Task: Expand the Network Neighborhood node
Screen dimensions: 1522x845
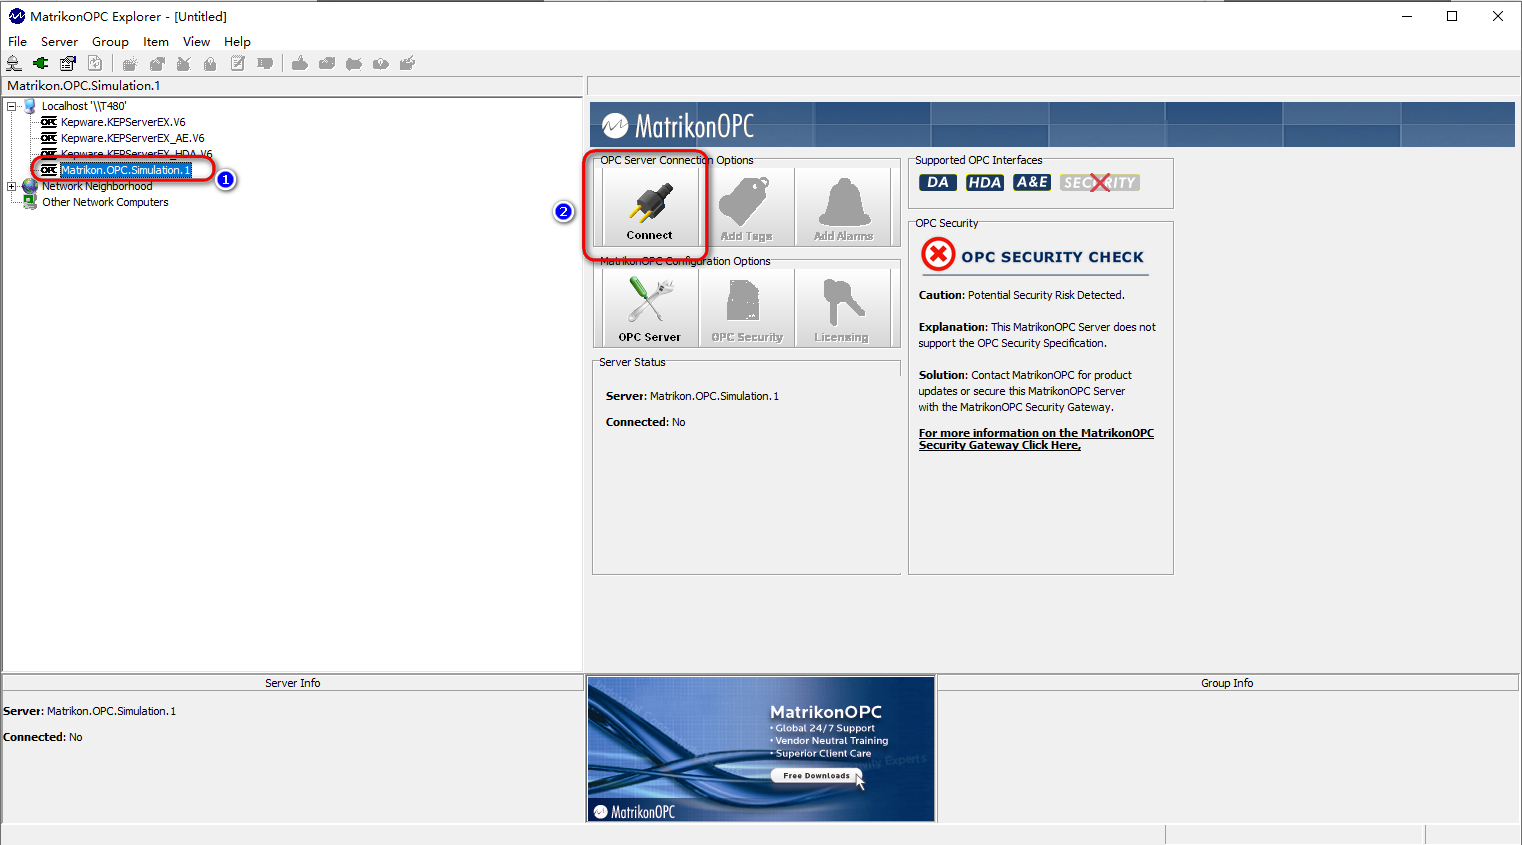Action: coord(12,186)
